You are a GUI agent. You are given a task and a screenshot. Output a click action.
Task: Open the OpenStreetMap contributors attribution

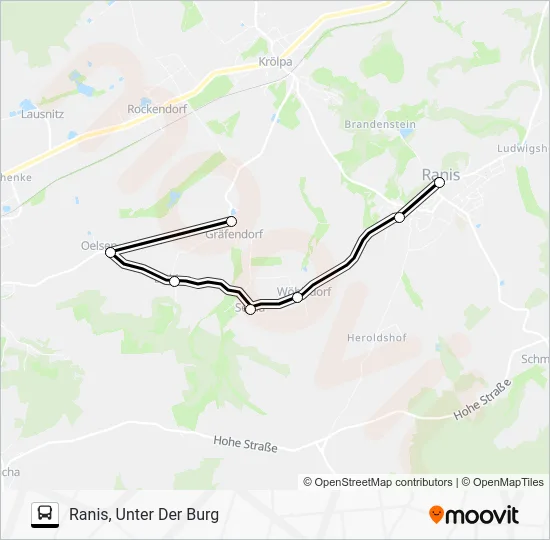[378, 482]
